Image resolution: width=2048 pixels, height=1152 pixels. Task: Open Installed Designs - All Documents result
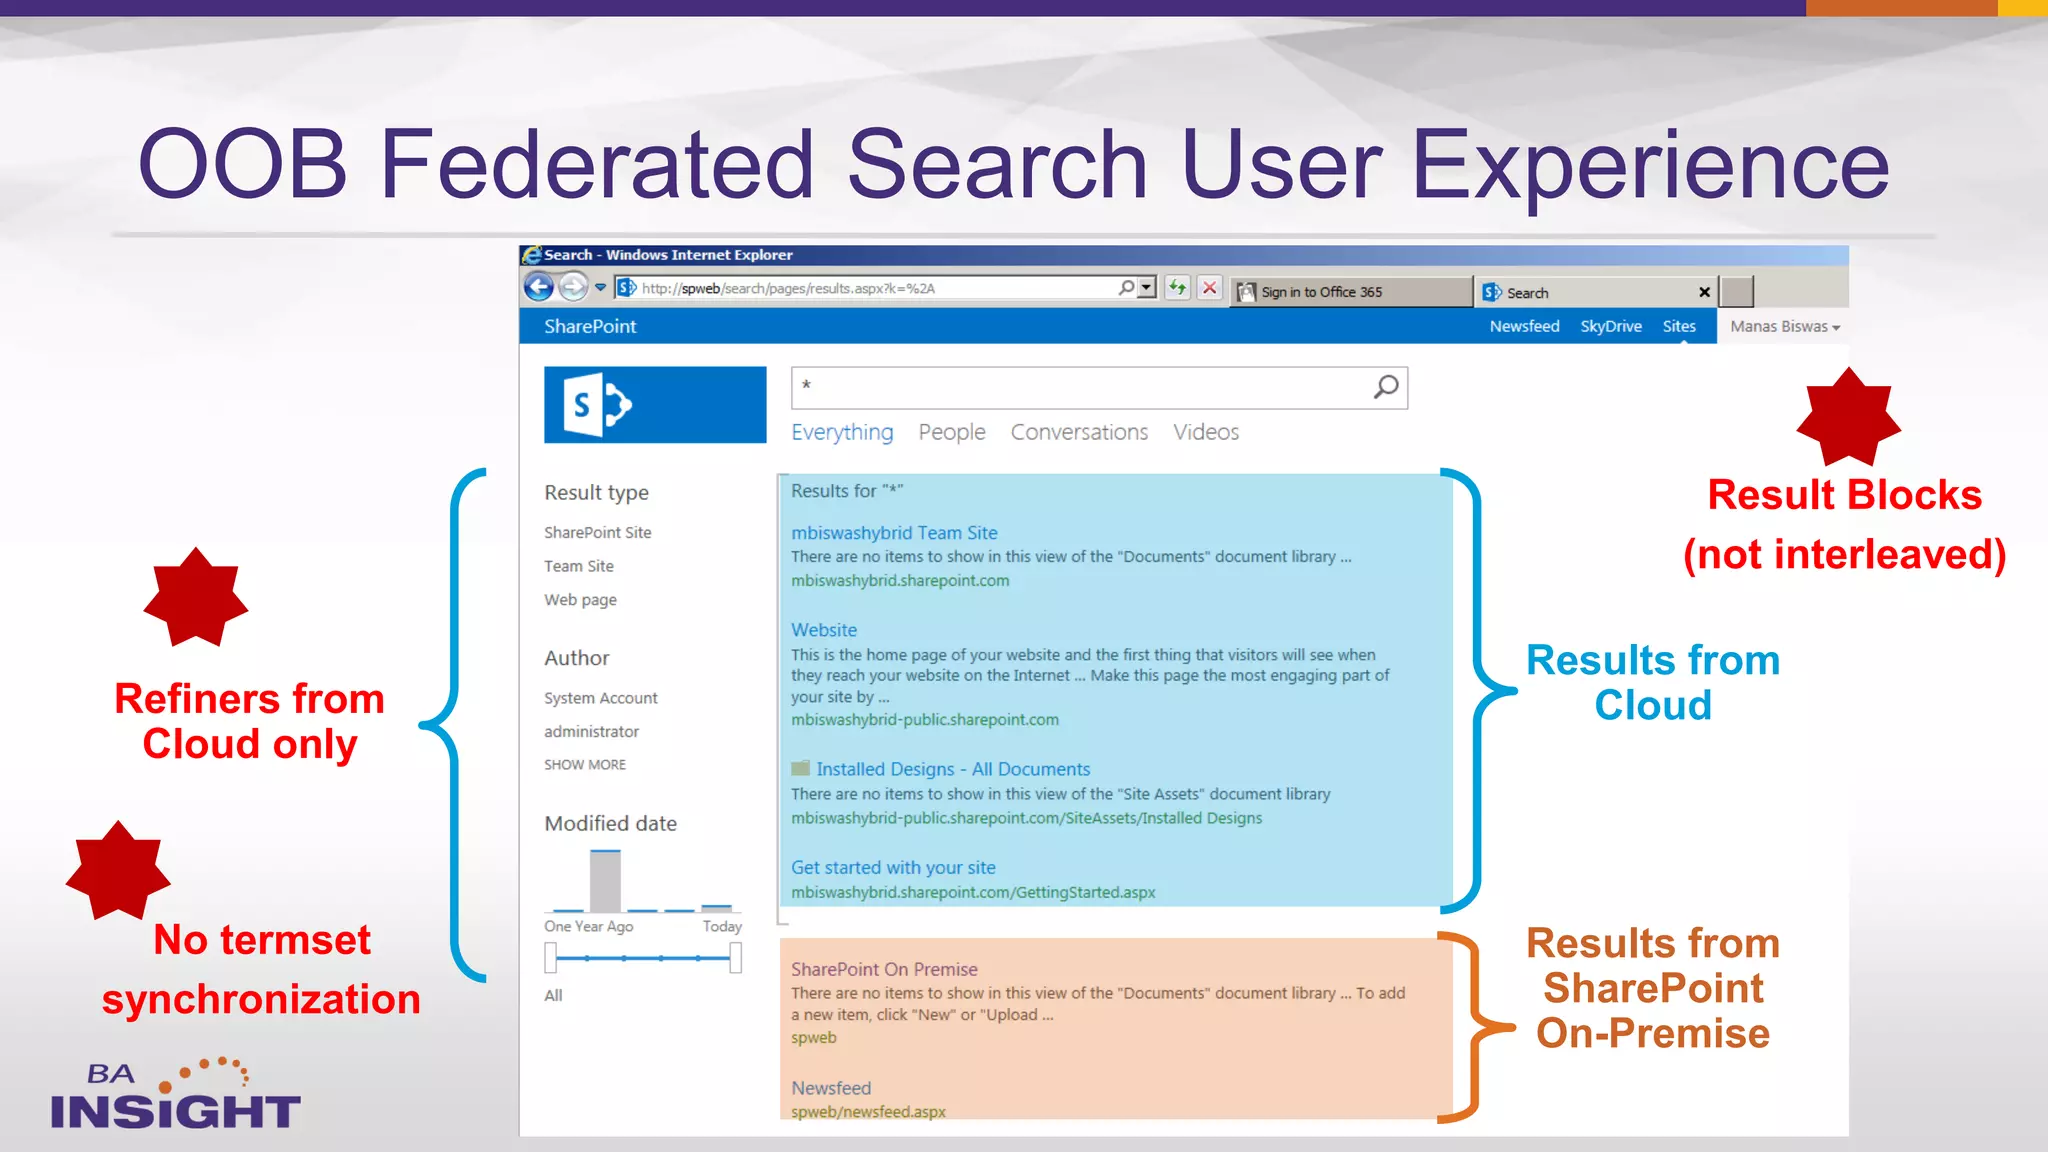point(953,769)
